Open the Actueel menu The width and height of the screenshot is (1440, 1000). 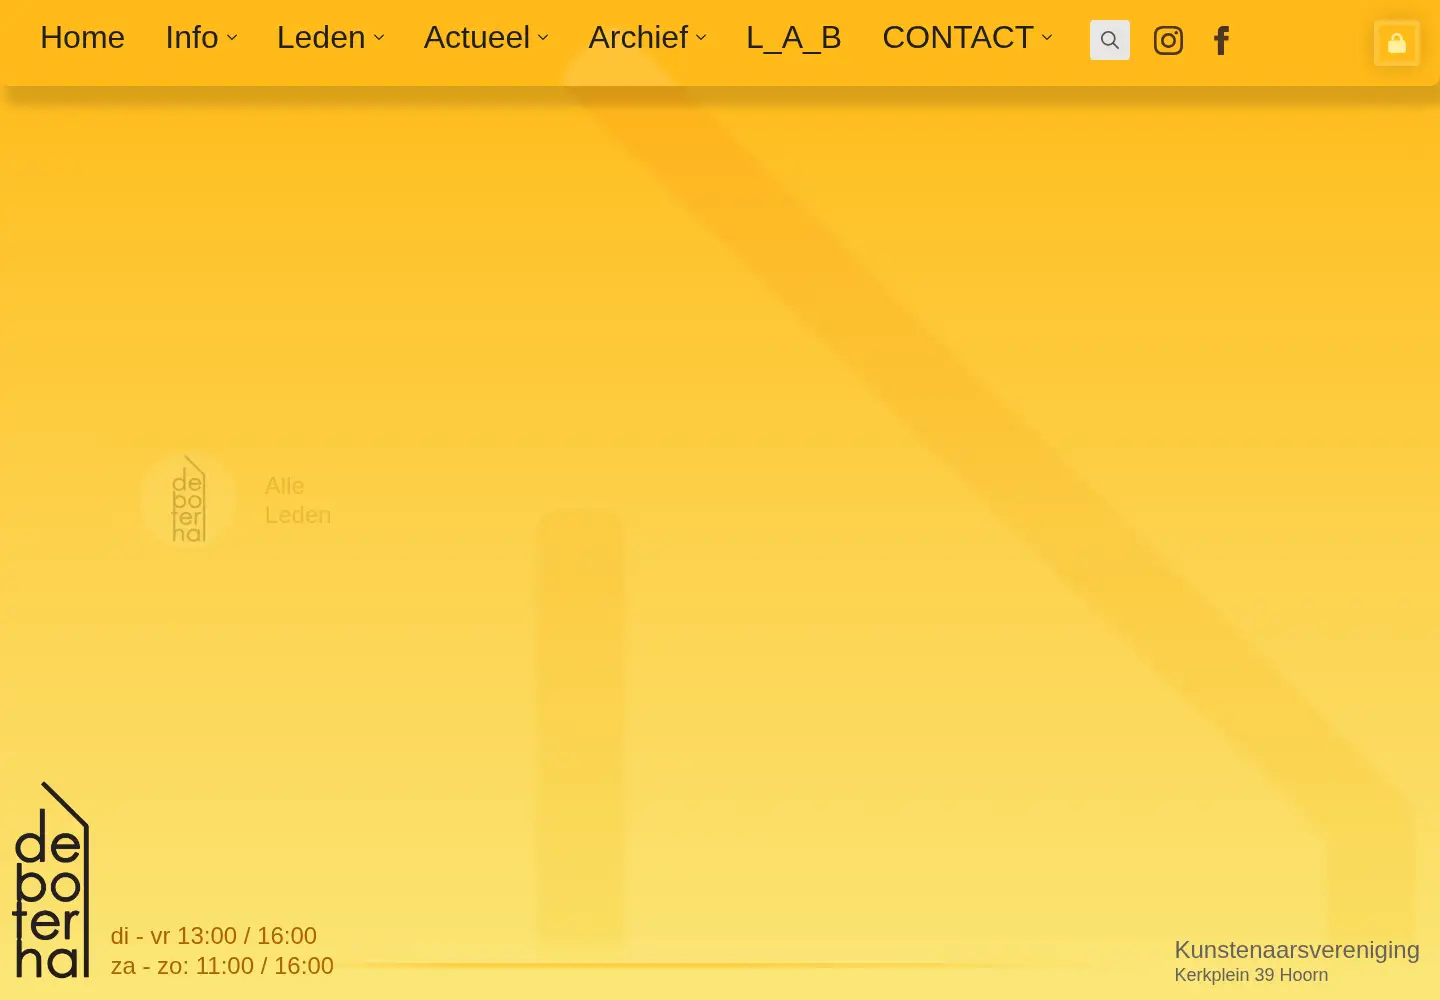pos(477,38)
